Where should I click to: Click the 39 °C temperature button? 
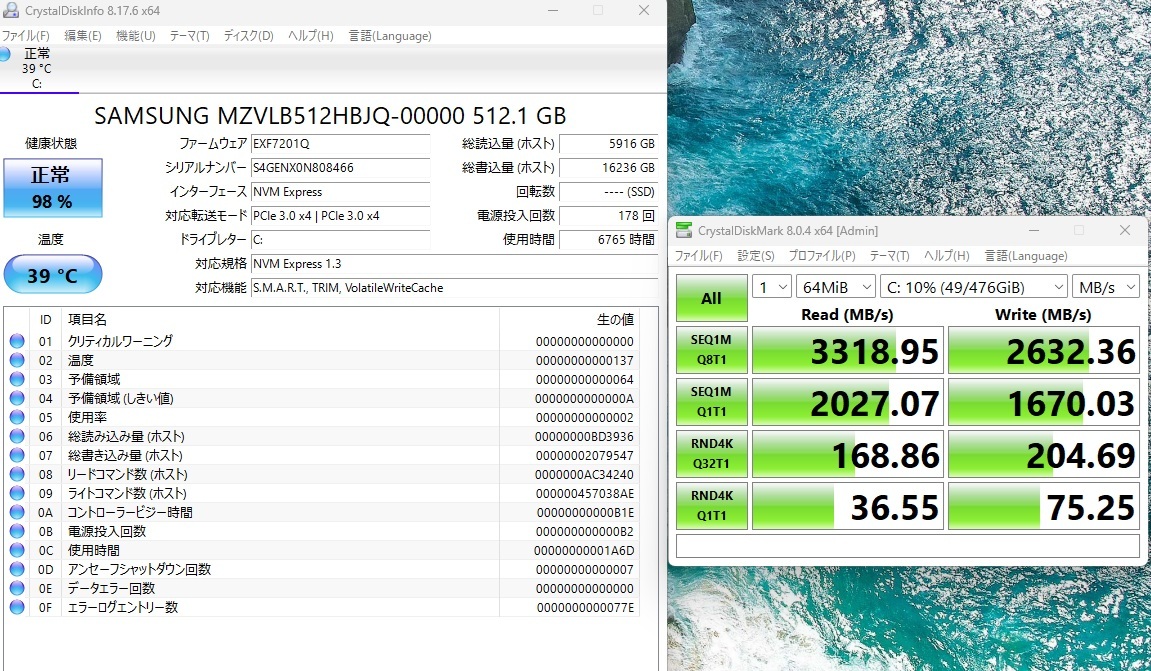[52, 275]
